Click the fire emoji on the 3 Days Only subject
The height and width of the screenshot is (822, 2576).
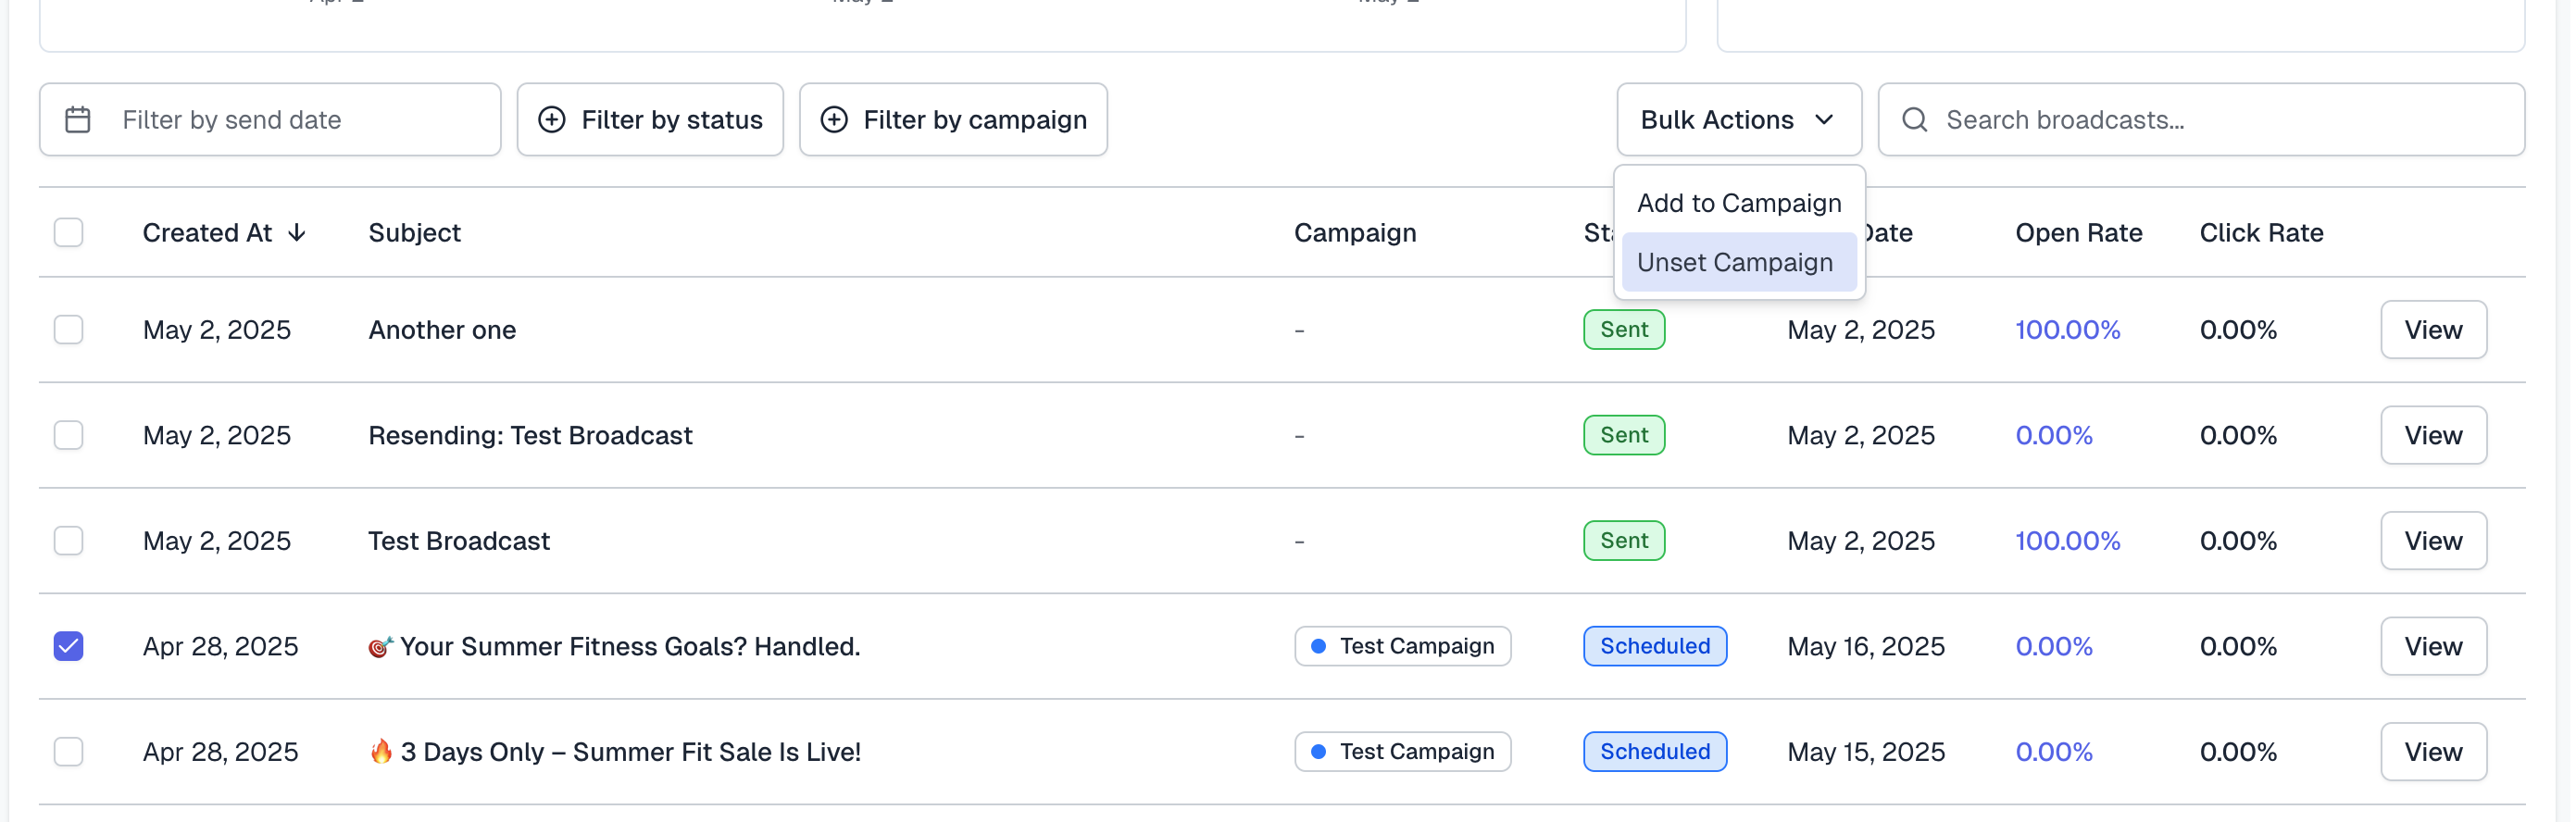click(x=381, y=751)
